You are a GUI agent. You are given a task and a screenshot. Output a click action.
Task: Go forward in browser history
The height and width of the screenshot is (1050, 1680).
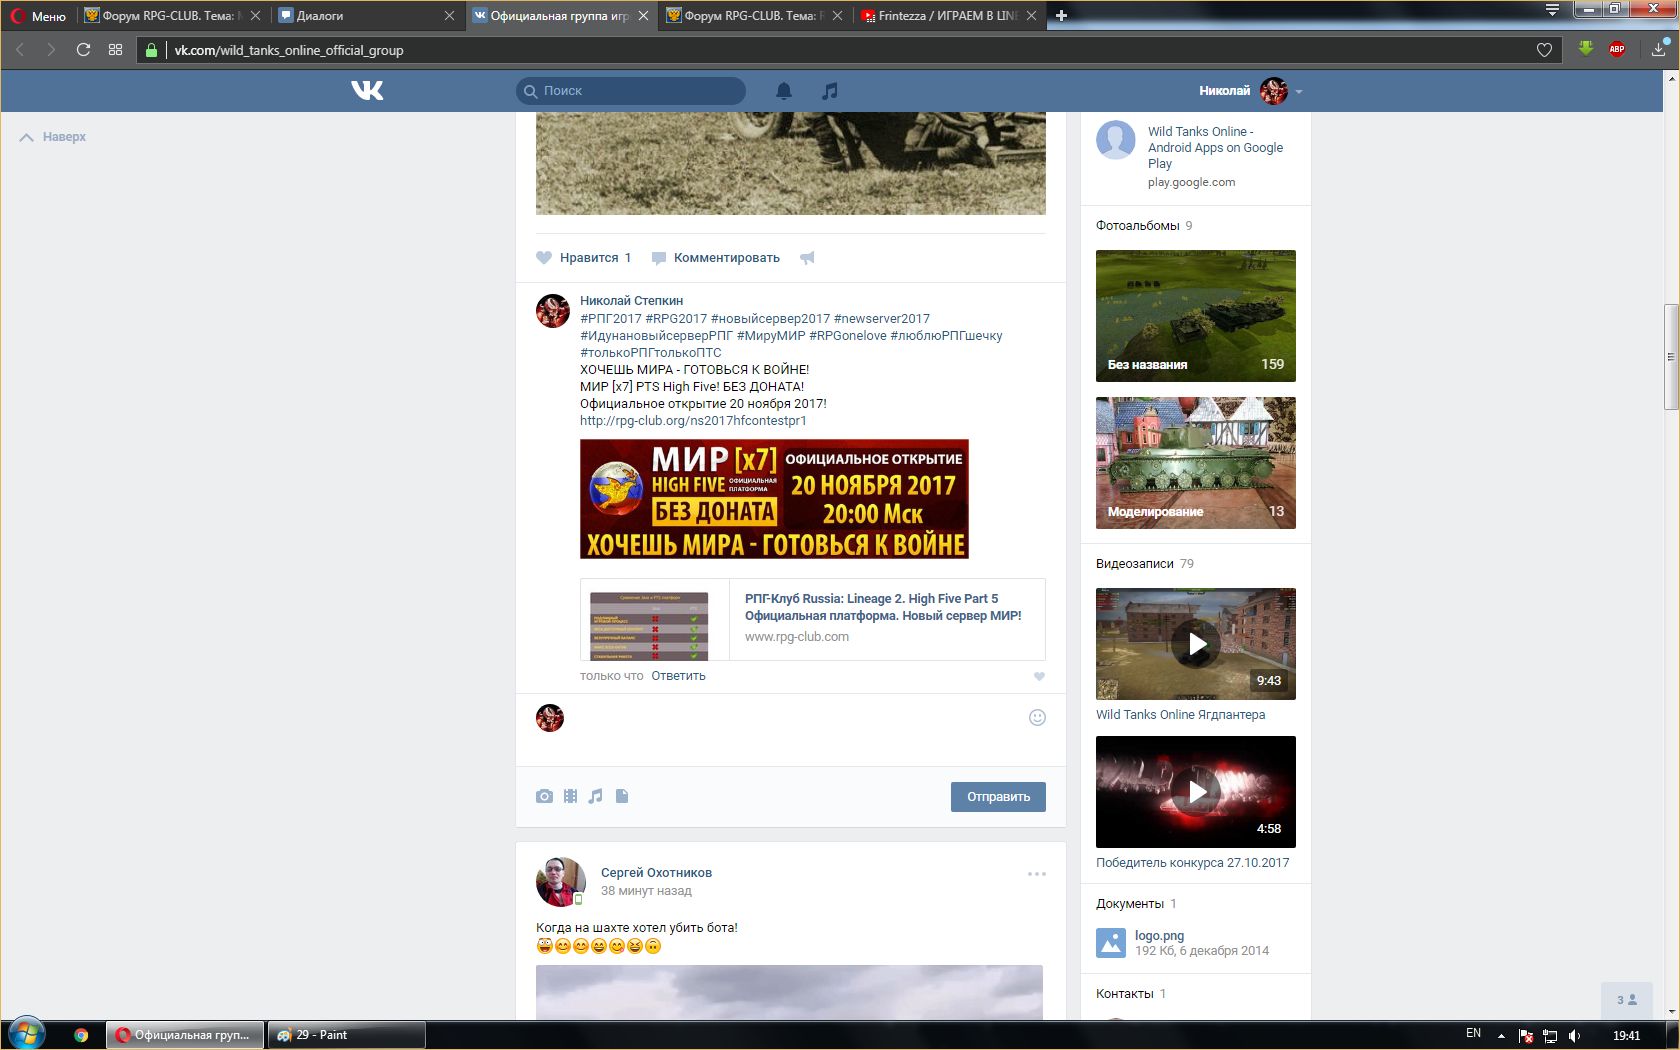[51, 50]
